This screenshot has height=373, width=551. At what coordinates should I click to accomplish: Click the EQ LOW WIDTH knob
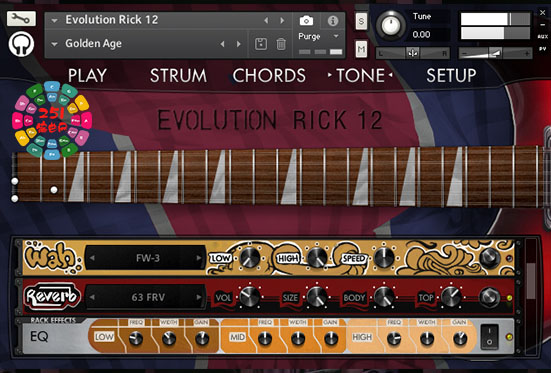(x=169, y=339)
